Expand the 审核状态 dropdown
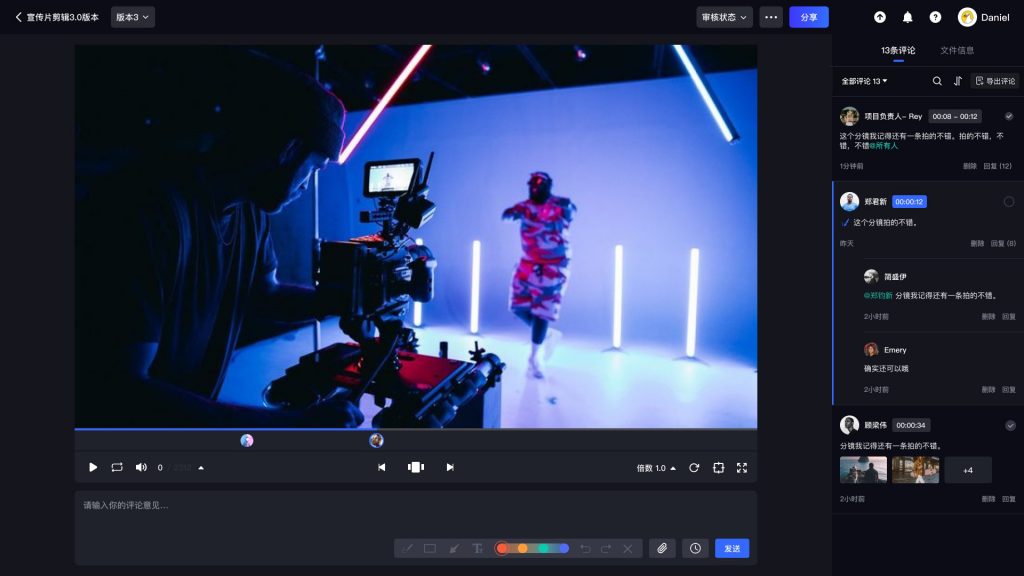 (724, 17)
